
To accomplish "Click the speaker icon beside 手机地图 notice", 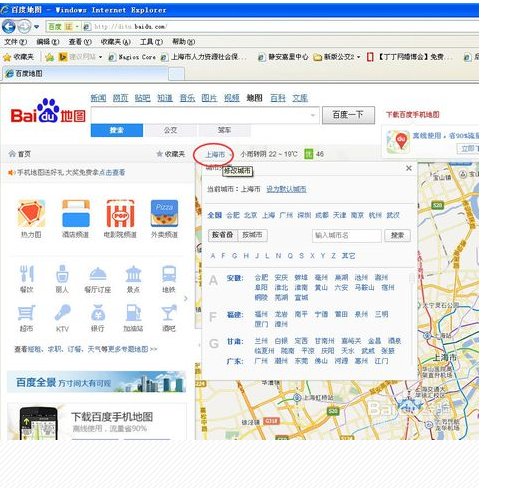I will coord(11,172).
